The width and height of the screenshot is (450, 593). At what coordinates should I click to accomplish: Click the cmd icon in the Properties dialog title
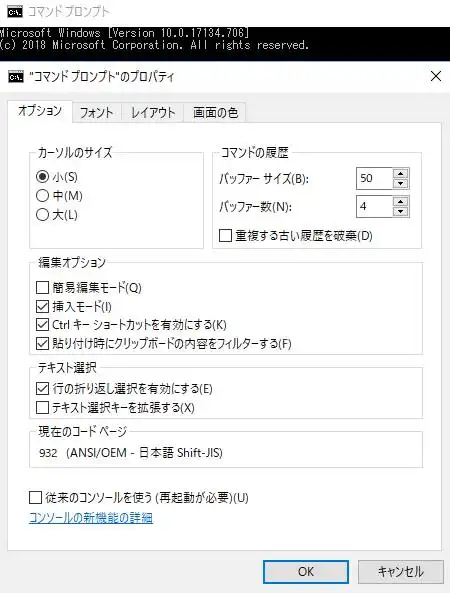pos(16,77)
